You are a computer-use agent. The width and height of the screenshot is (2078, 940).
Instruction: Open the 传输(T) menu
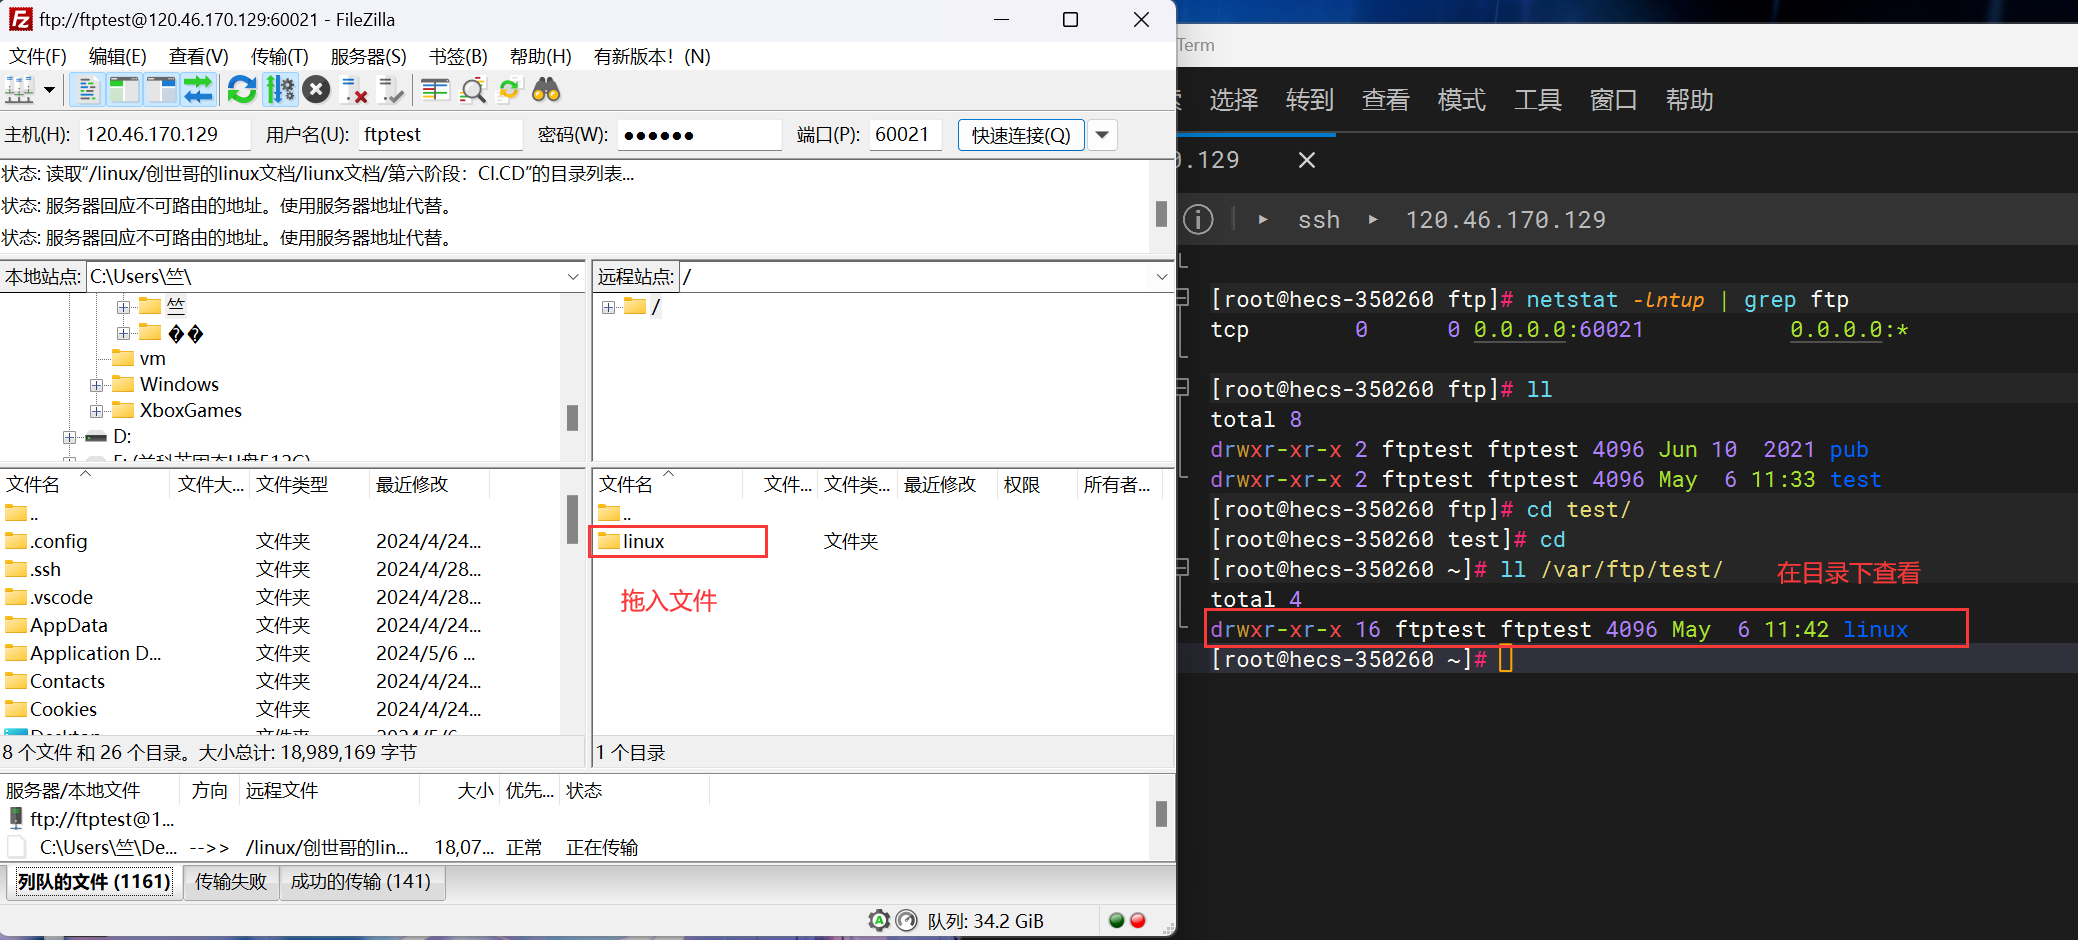coord(279,56)
